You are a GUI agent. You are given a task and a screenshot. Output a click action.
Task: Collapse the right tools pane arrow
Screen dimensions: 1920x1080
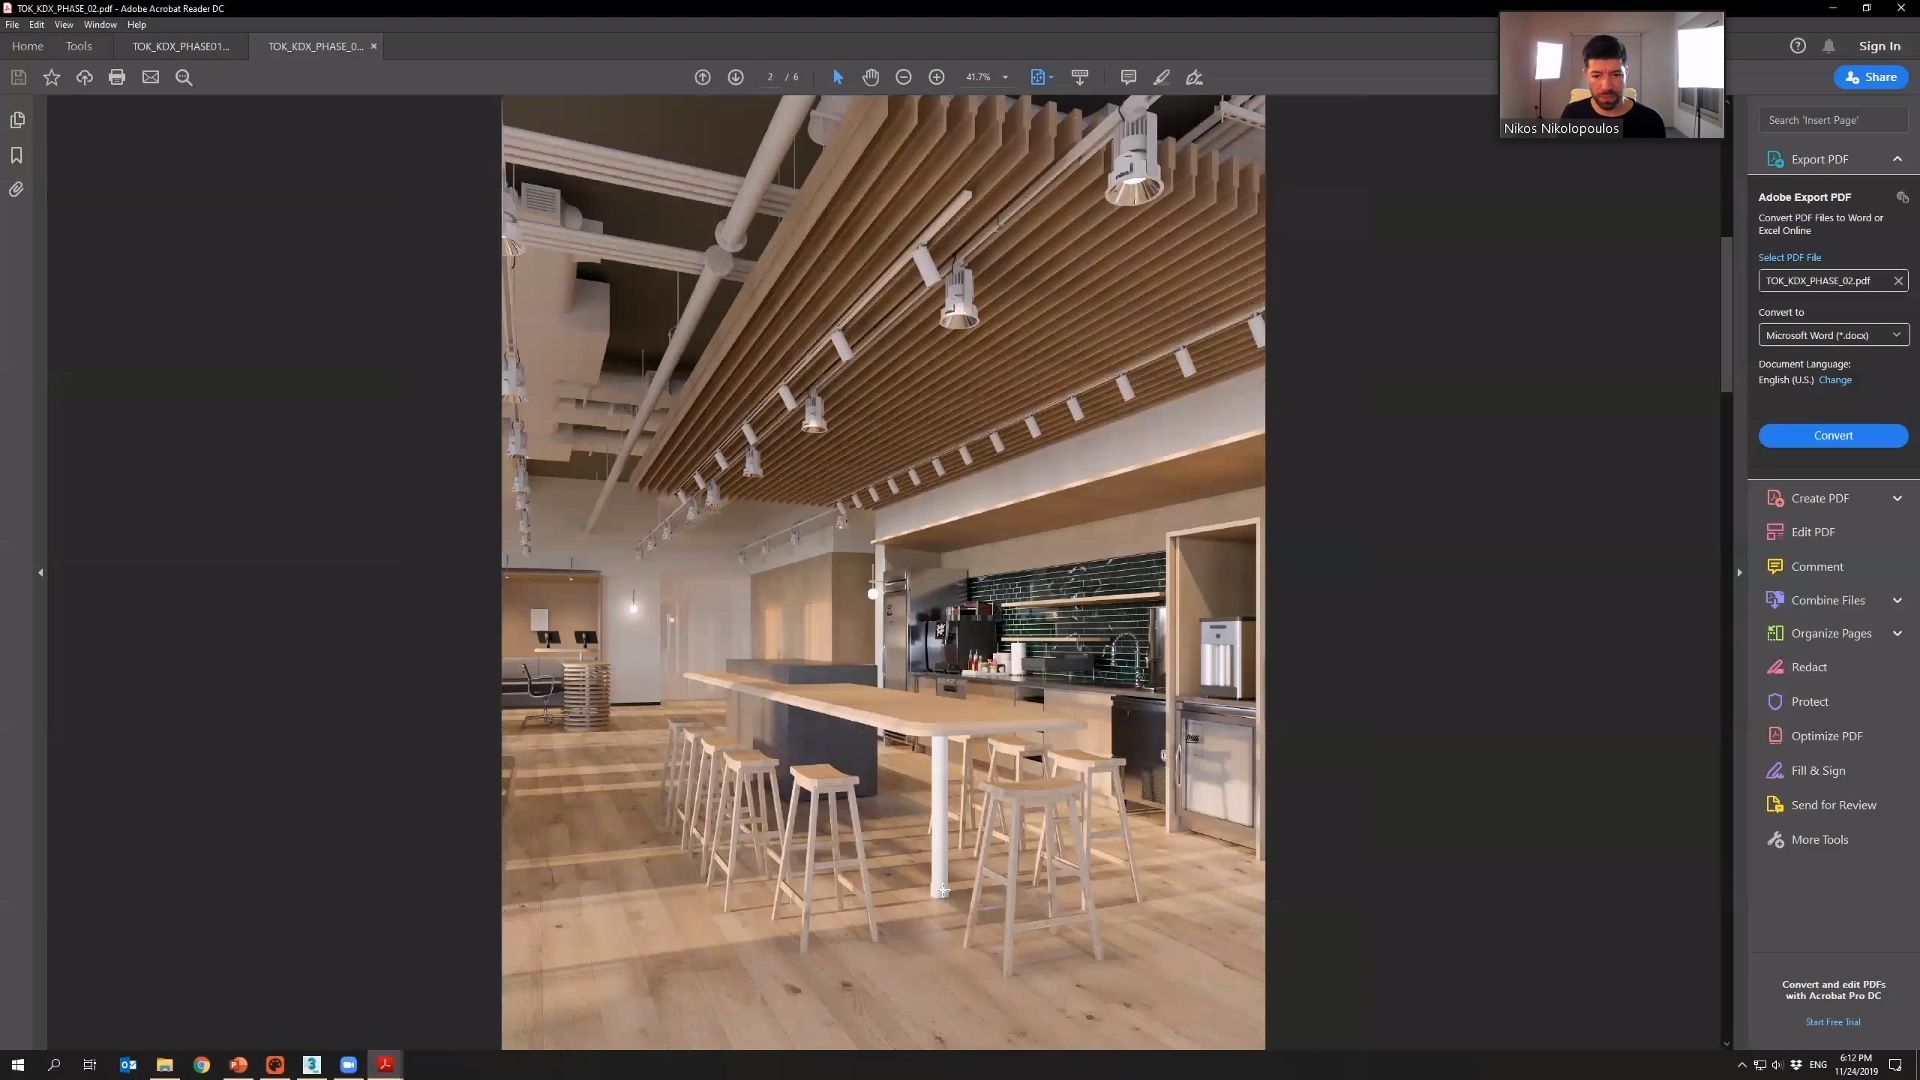click(1739, 572)
